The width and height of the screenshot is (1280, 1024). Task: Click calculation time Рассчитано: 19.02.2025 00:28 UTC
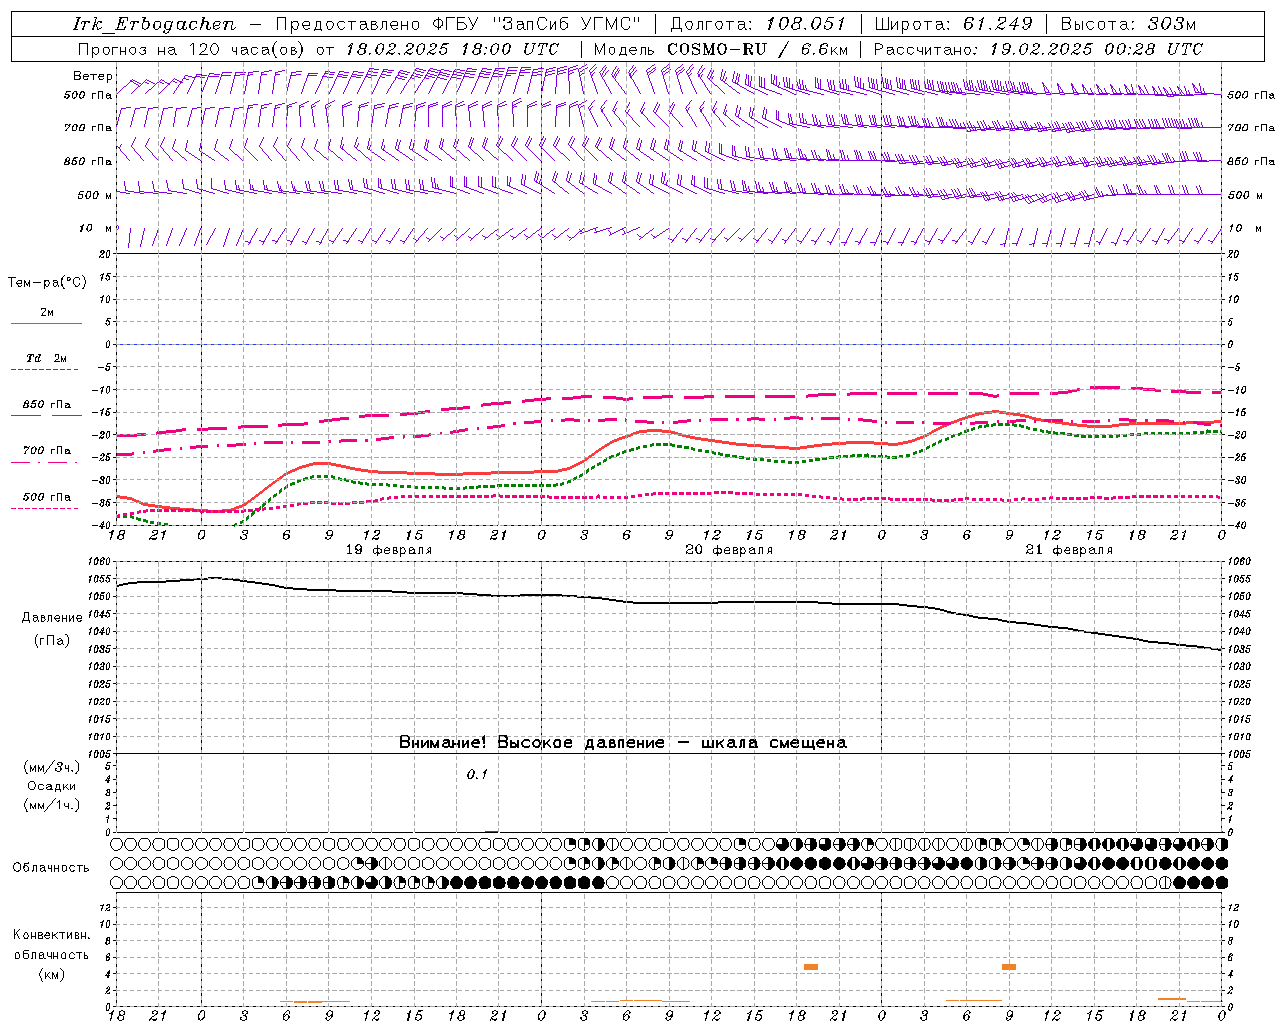pos(1038,49)
